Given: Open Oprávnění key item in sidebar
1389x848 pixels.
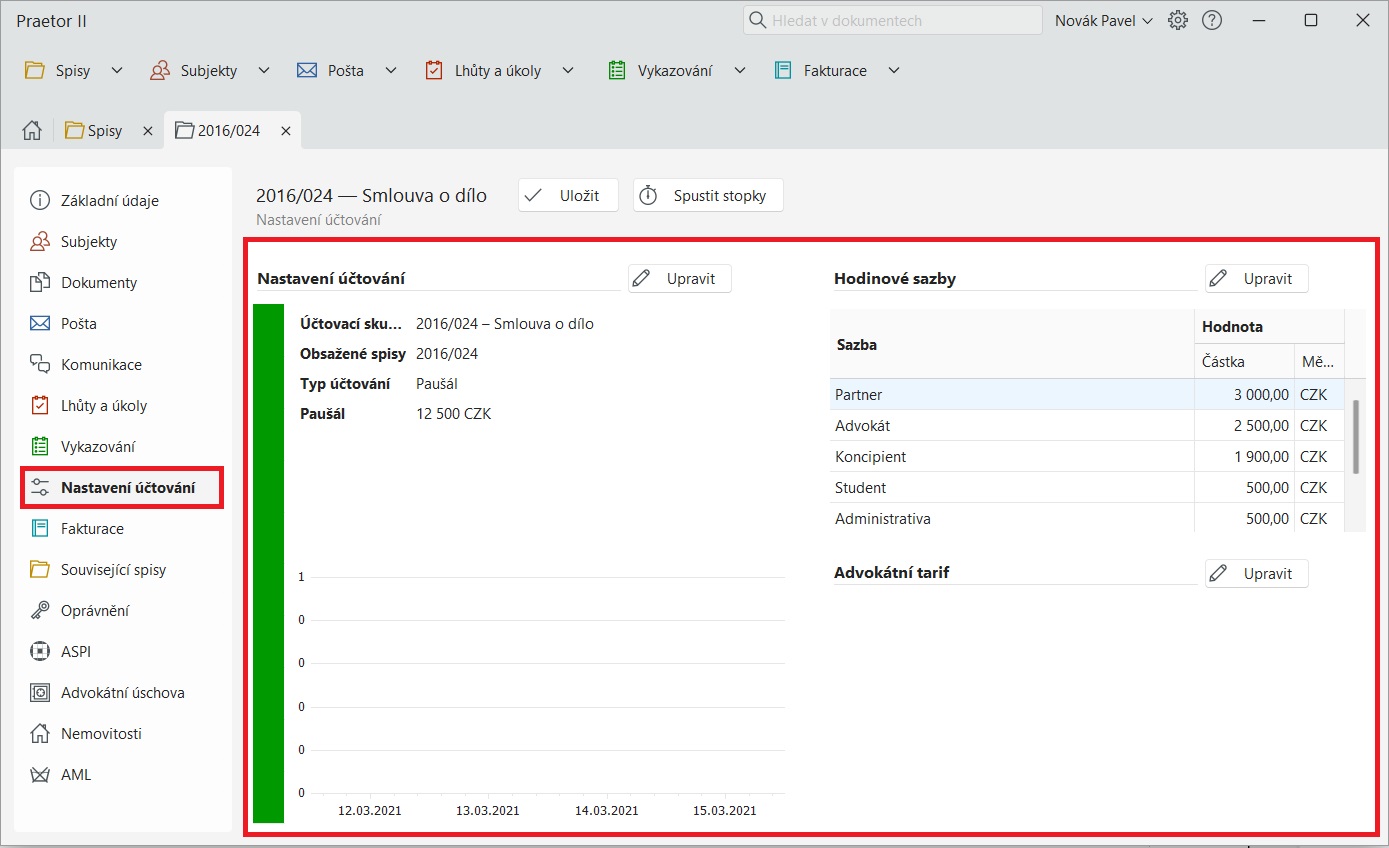Looking at the screenshot, I should 95,611.
